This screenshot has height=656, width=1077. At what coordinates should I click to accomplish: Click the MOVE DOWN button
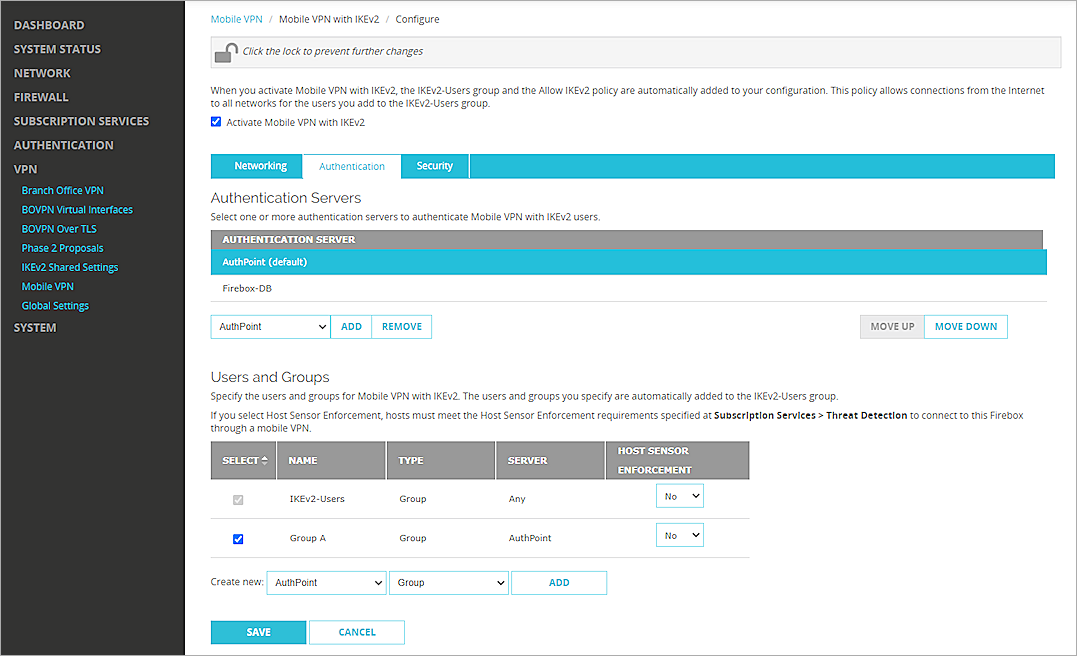[x=965, y=326]
